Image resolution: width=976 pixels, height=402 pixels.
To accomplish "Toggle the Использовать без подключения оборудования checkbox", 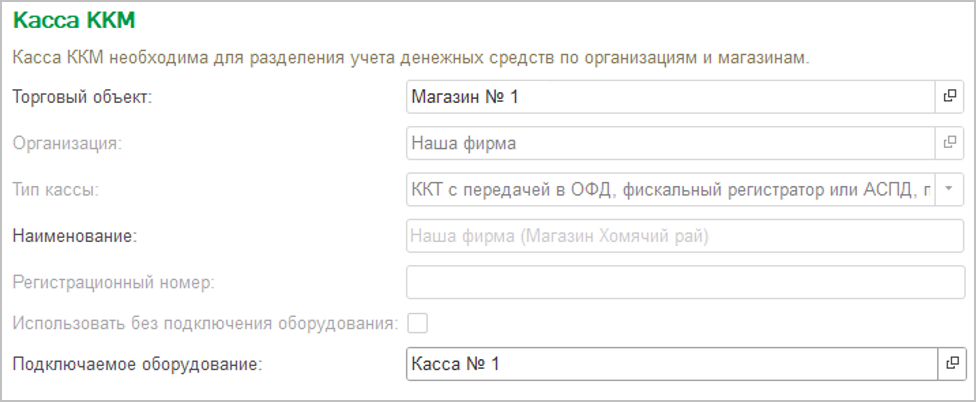I will [x=418, y=323].
